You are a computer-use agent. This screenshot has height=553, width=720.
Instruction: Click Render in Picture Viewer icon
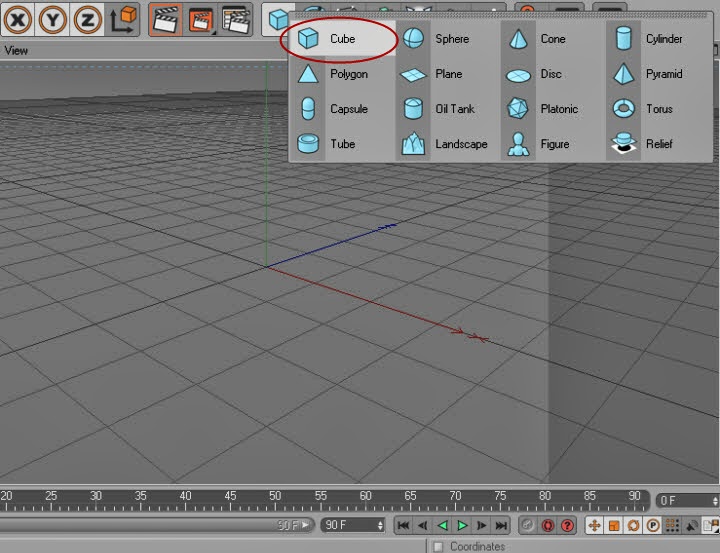[200, 20]
